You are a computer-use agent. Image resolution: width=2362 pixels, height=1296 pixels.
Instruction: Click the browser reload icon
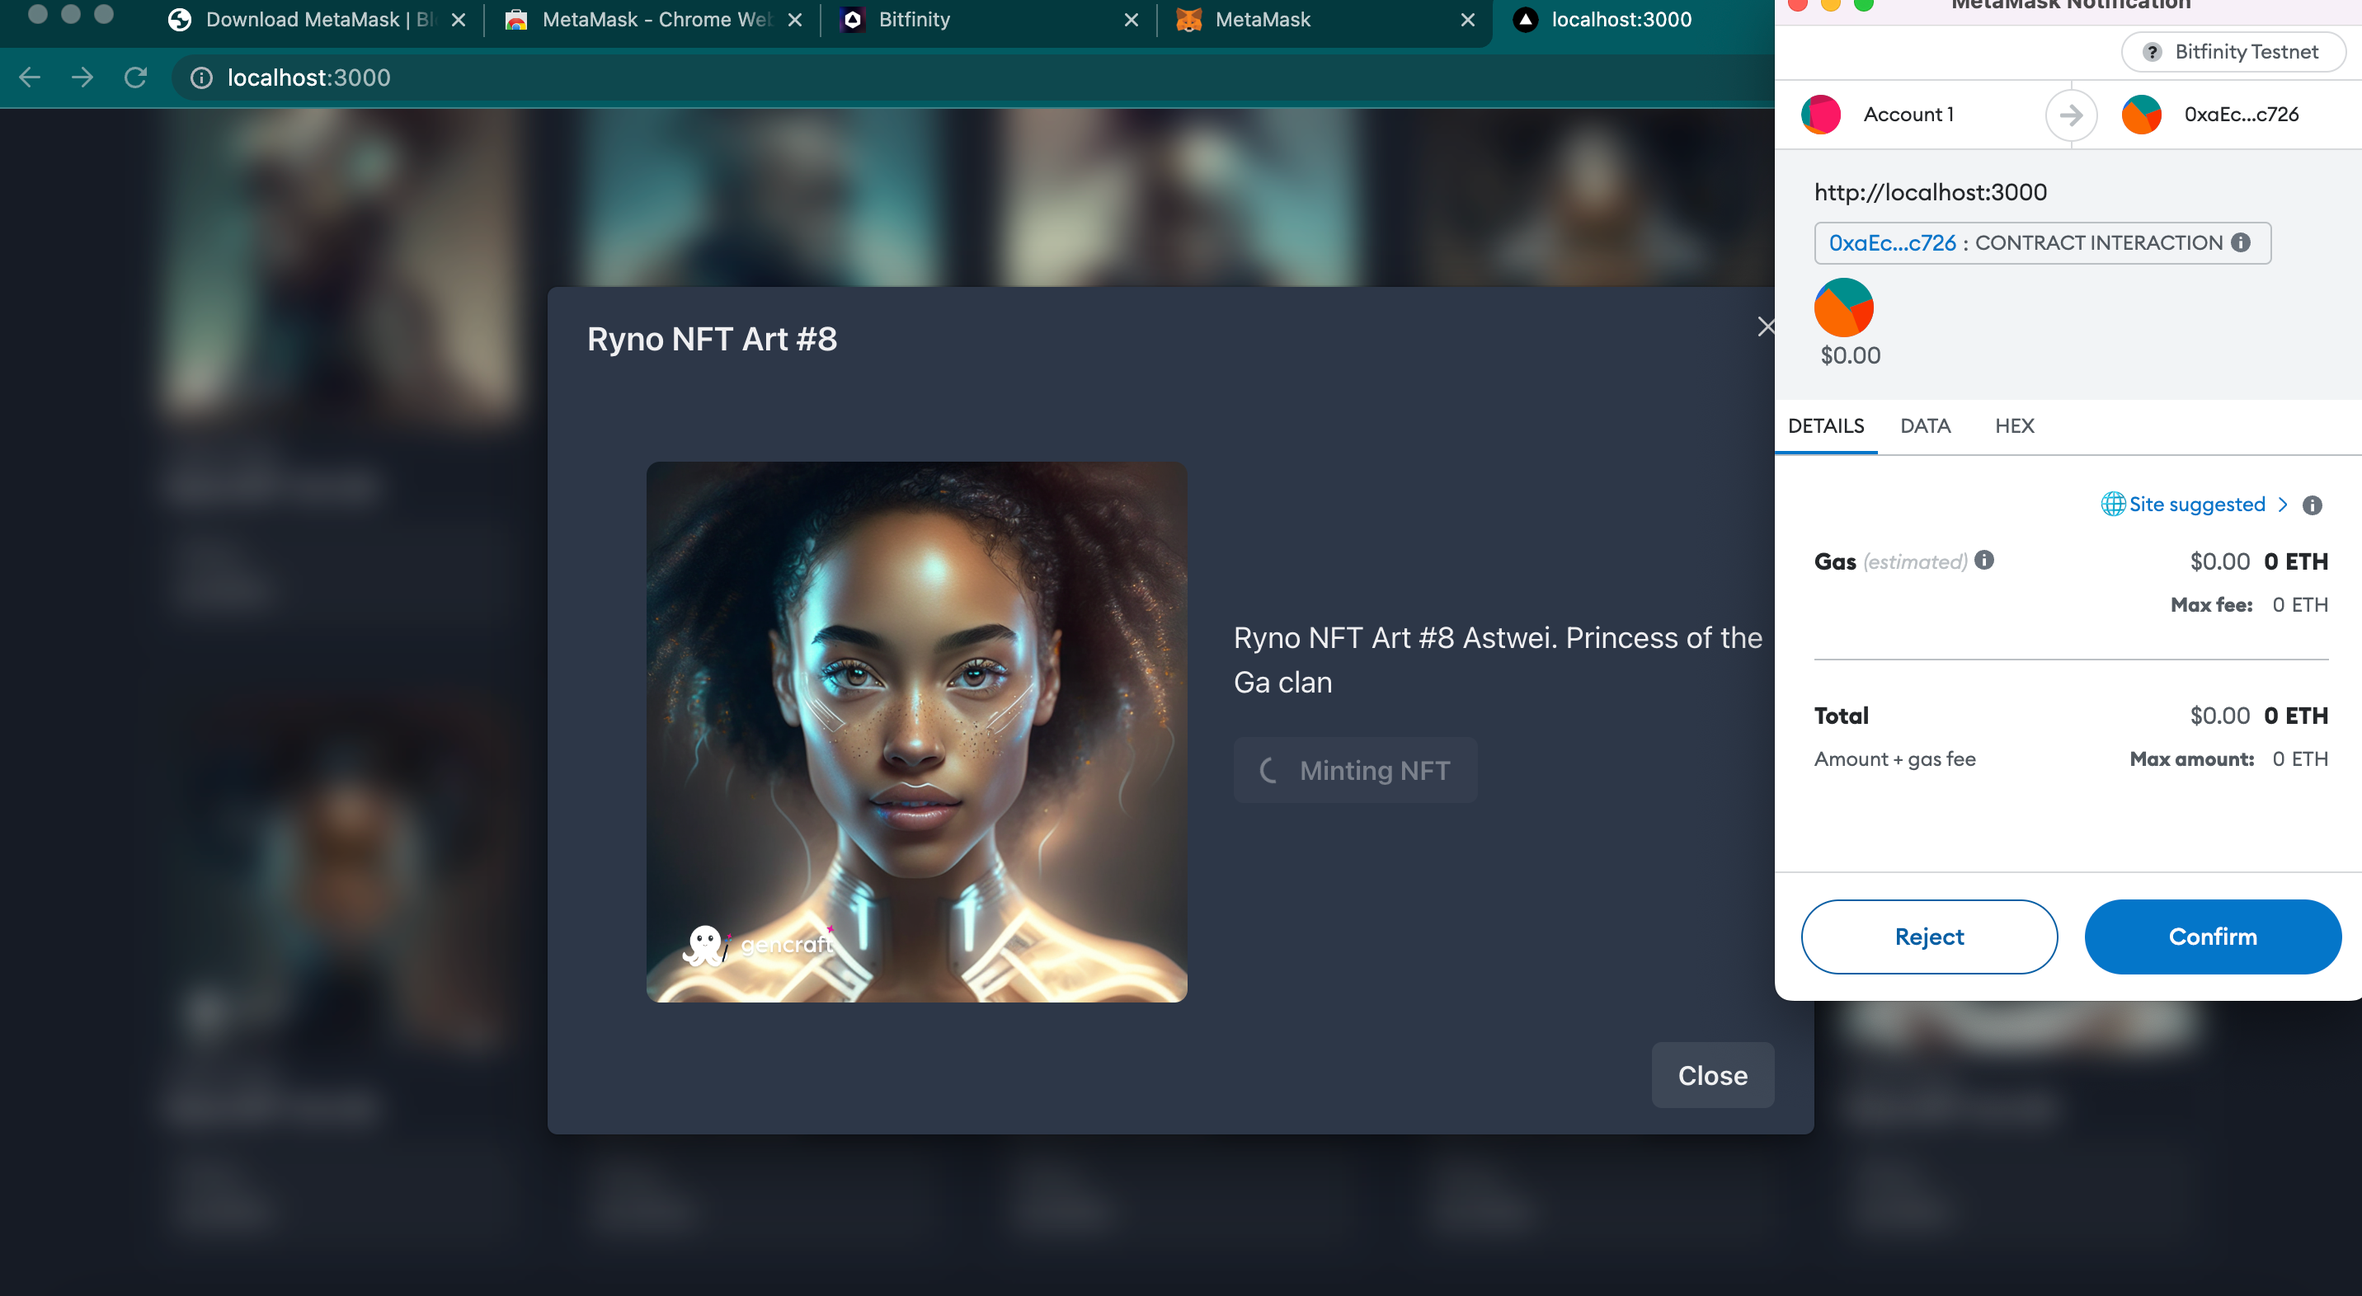point(136,77)
